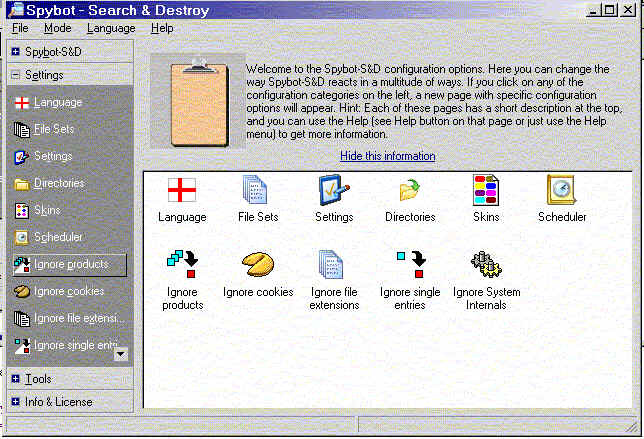Click the clipboard illustration beside the welcome text
Screen dimensions: 644x439
(199, 103)
